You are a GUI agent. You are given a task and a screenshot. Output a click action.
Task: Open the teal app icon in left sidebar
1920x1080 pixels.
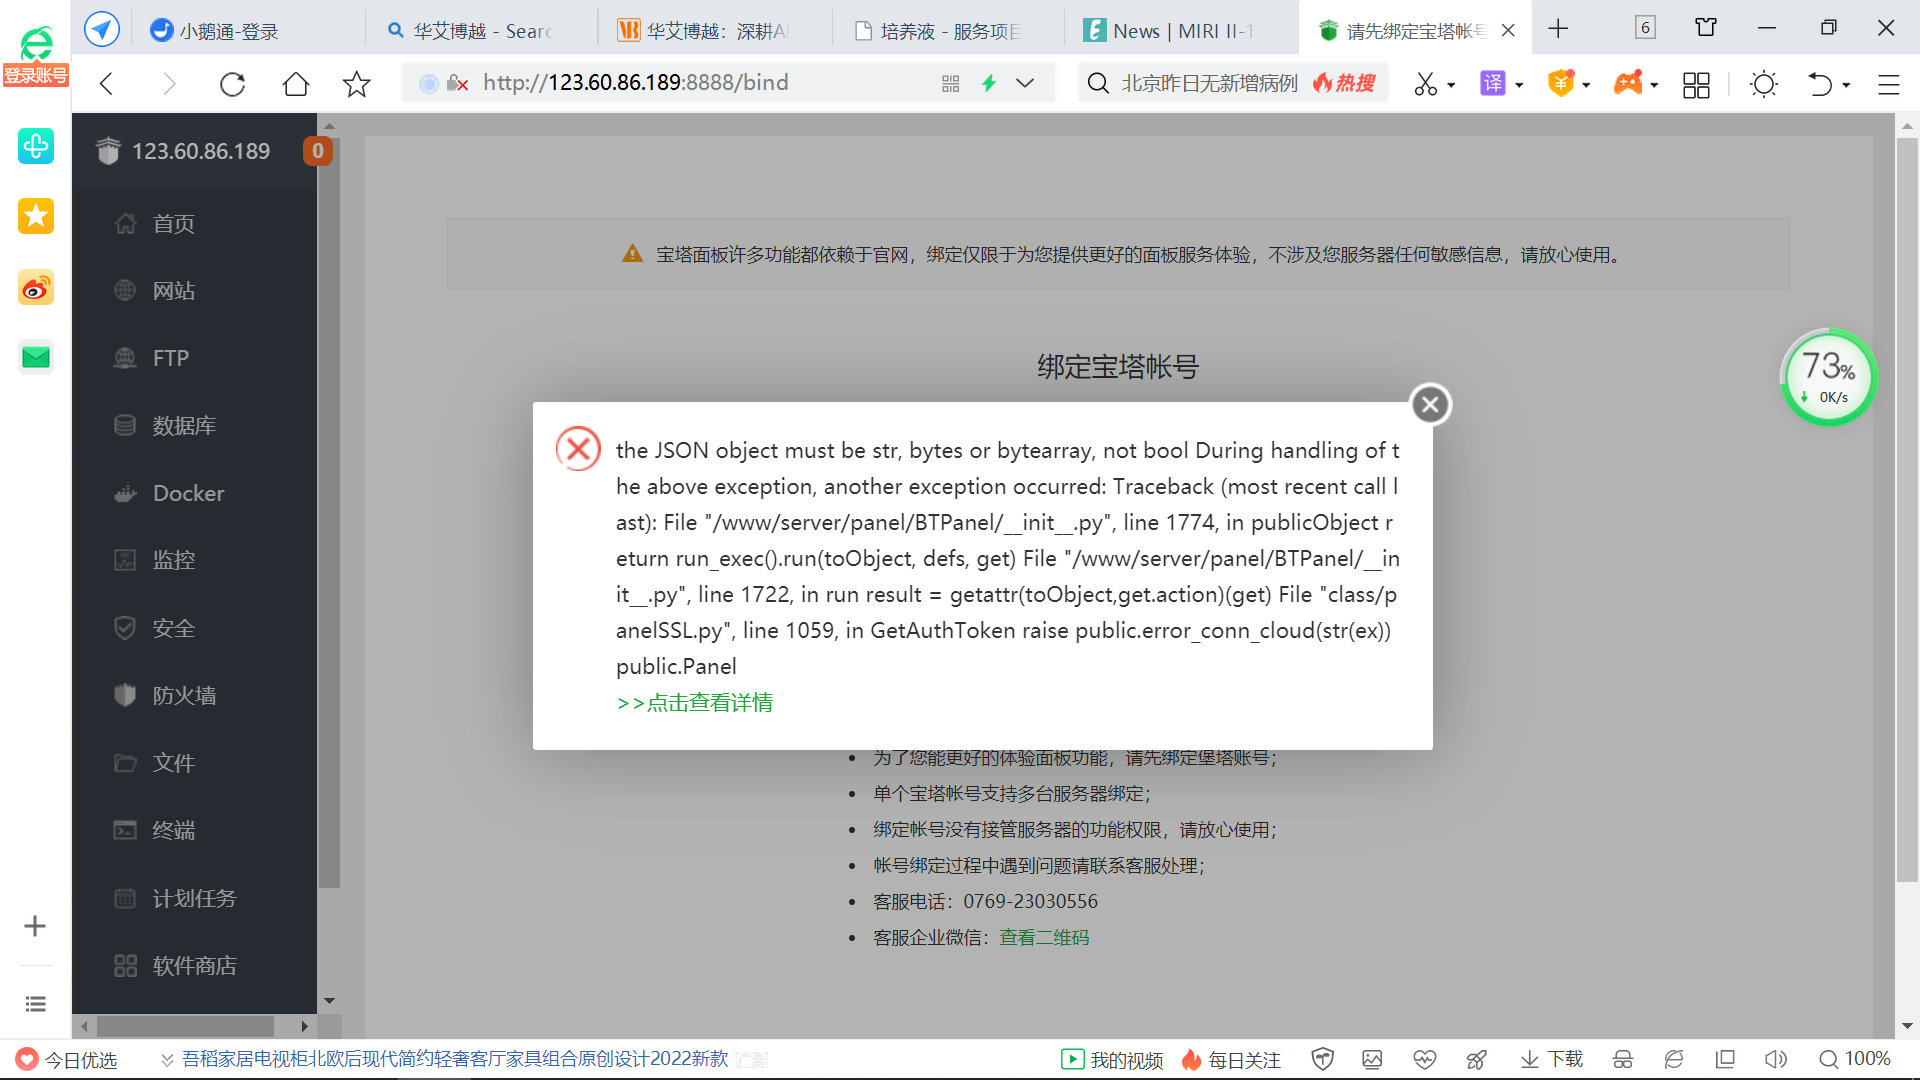pos(36,146)
